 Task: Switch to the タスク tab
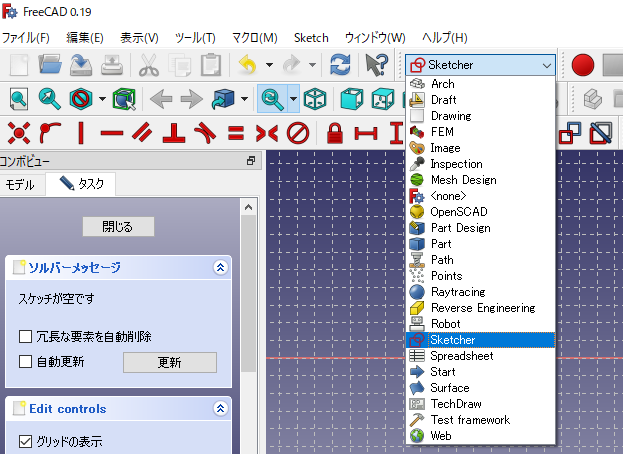(x=81, y=184)
